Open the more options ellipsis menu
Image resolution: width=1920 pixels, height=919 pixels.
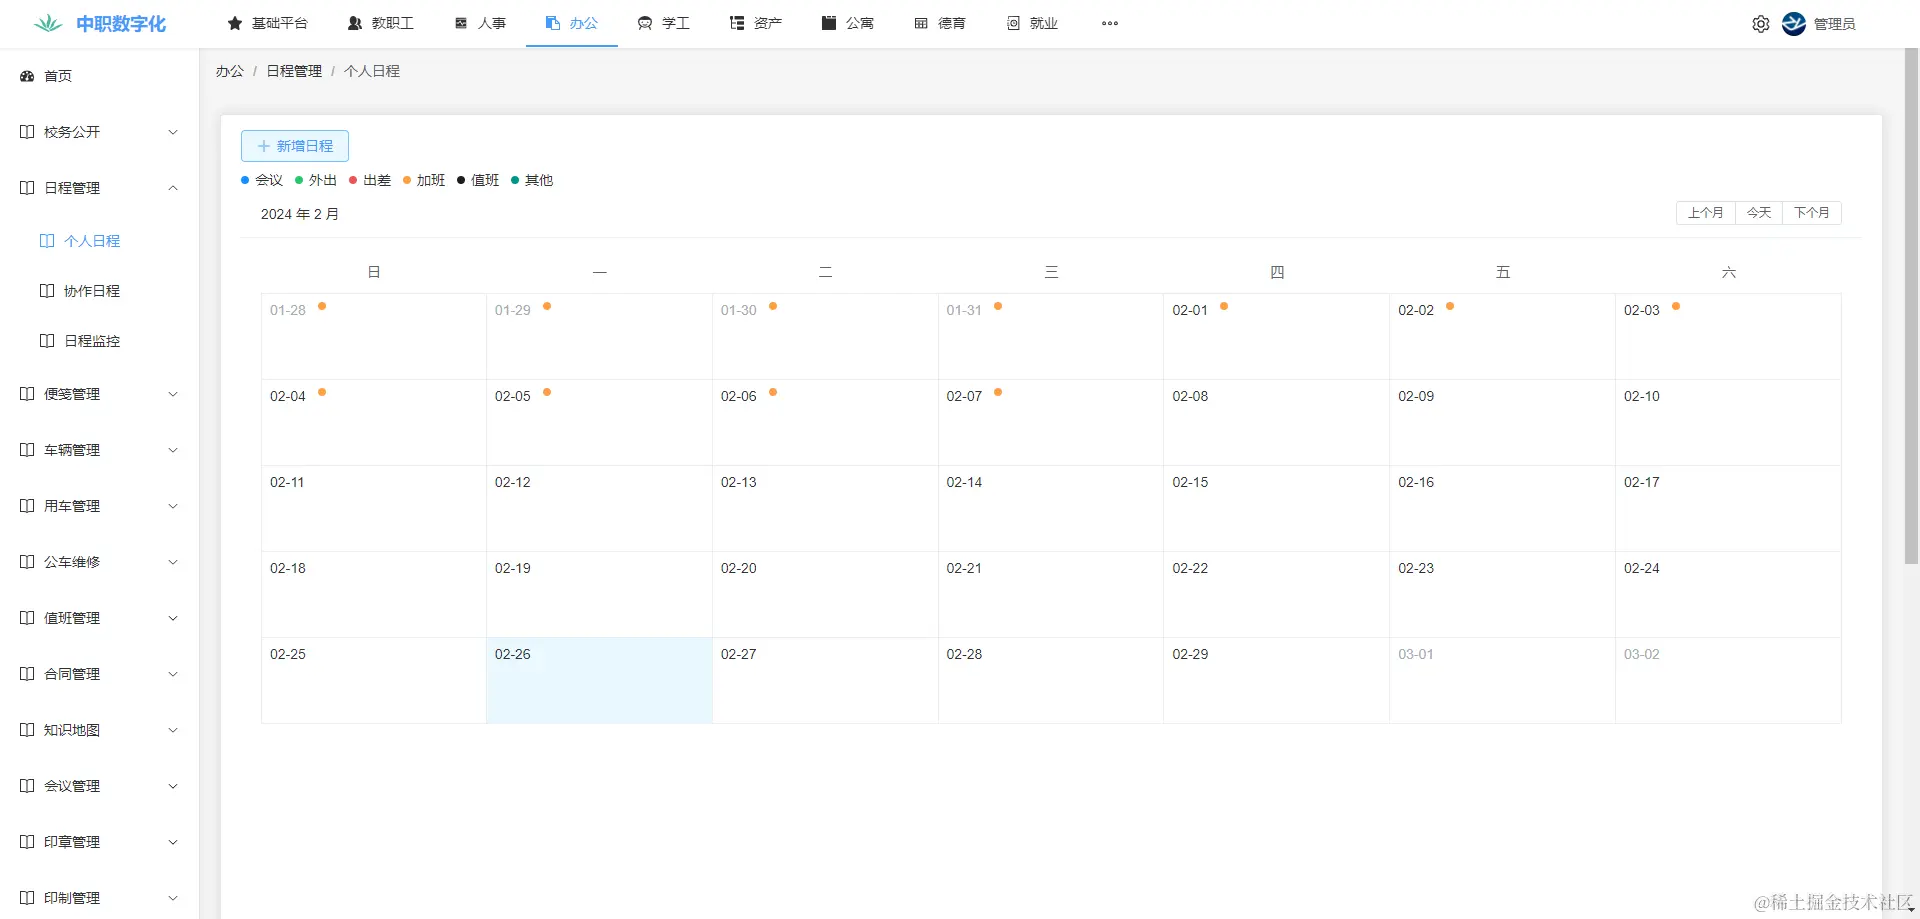pyautogui.click(x=1110, y=23)
